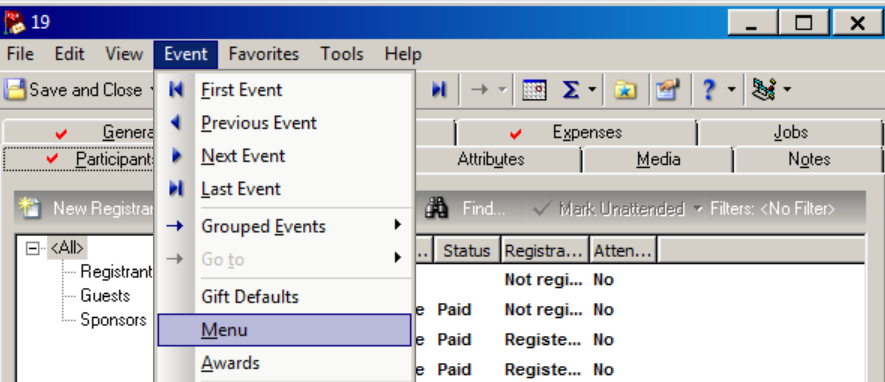This screenshot has height=382, width=885.
Task: Expand the Grouped Events submenu arrow
Action: pos(398,225)
